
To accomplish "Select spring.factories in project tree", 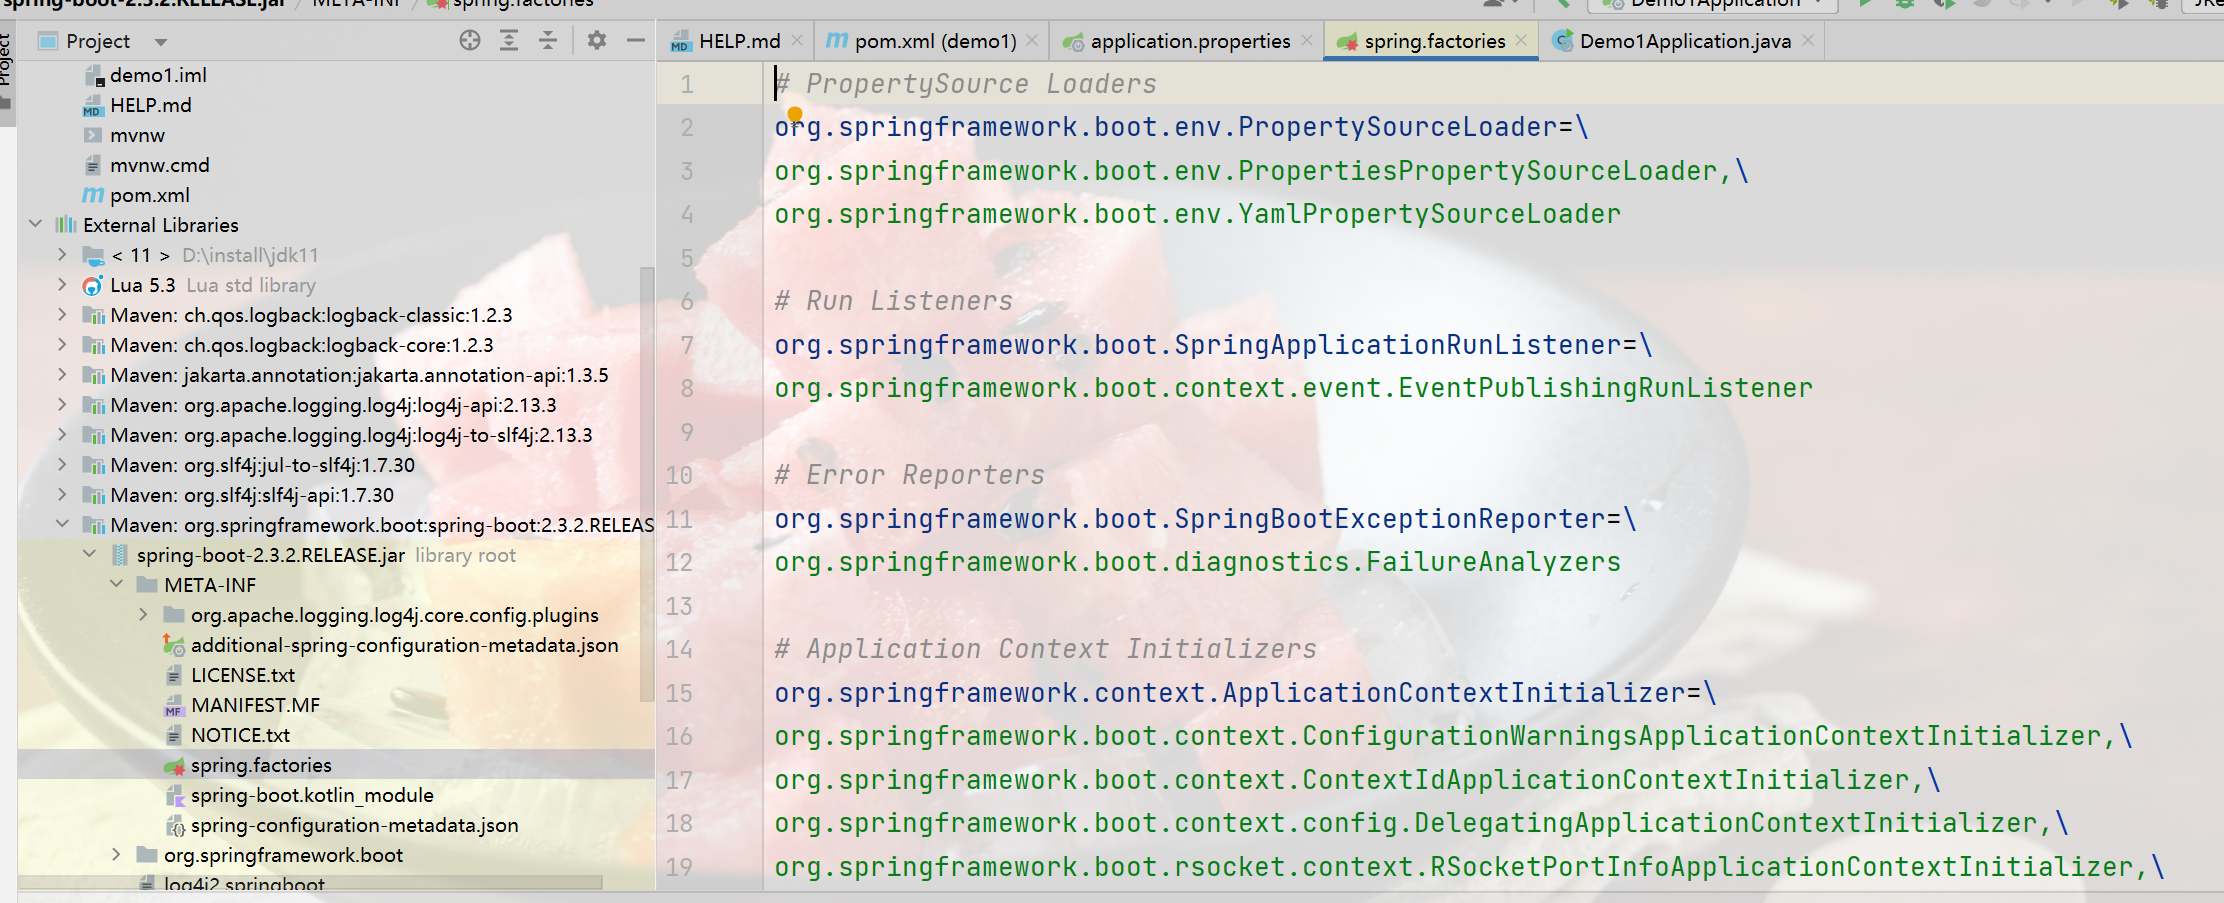I will point(261,765).
